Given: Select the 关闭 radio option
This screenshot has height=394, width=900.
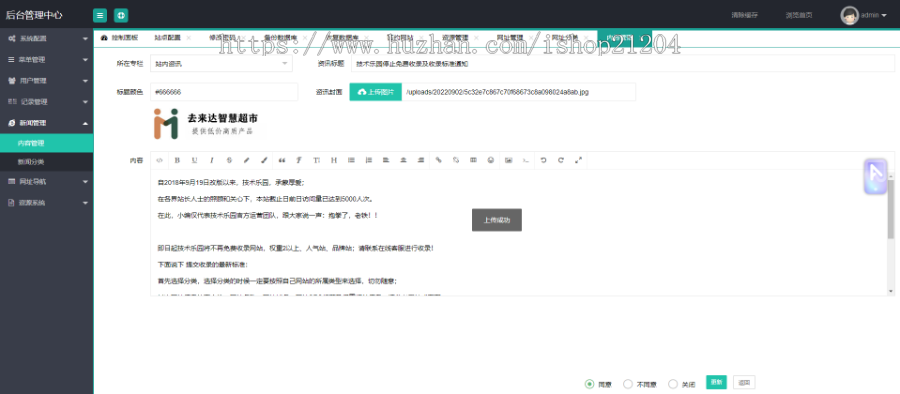Looking at the screenshot, I should tap(673, 384).
